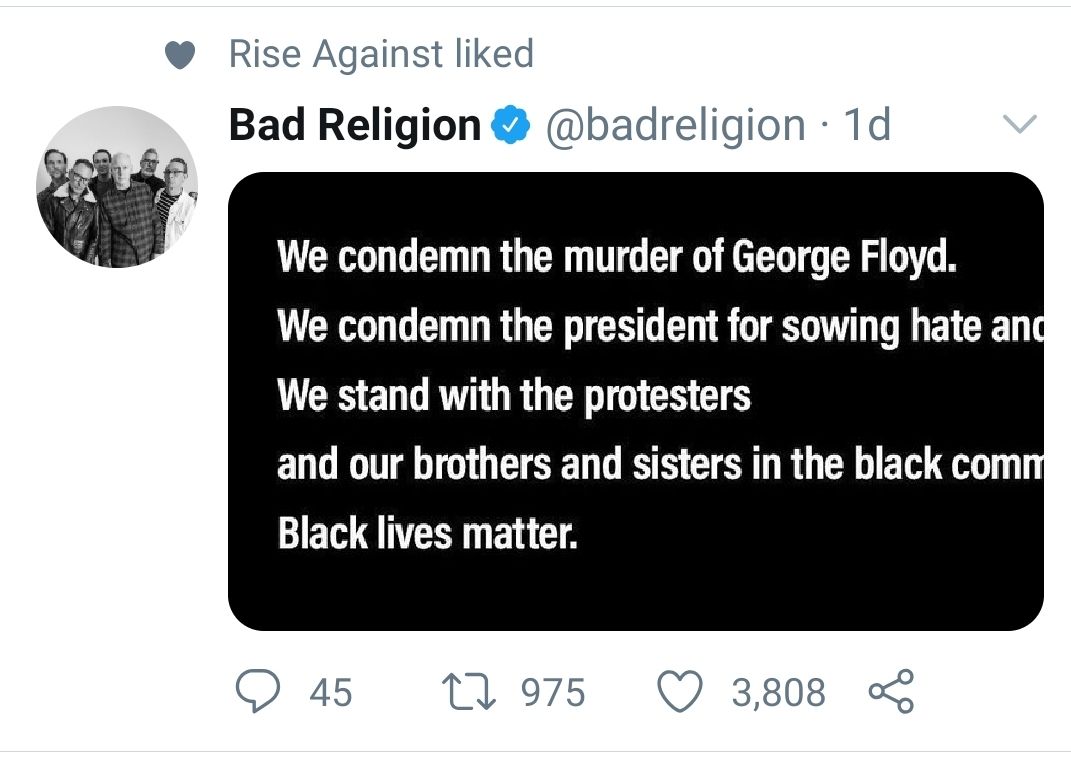1071x763 pixels.
Task: Click the 'We stand with the protesters' line
Action: coord(513,396)
